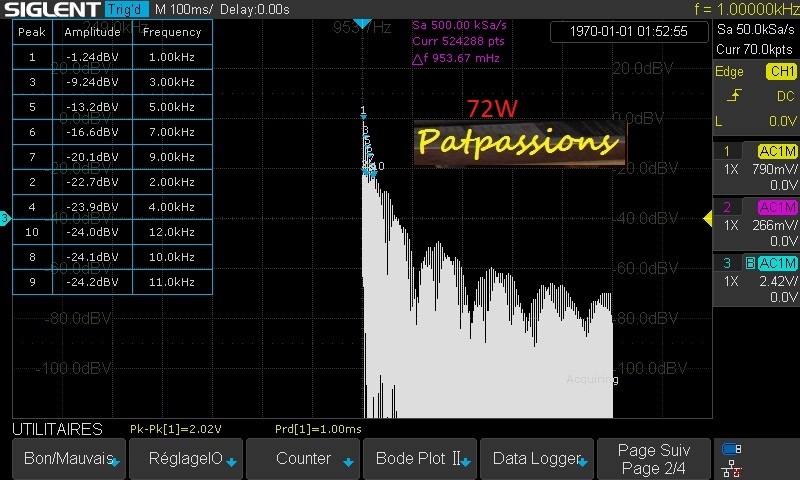This screenshot has width=800, height=480.
Task: Click the rising edge trigger slope icon
Action: [735, 96]
